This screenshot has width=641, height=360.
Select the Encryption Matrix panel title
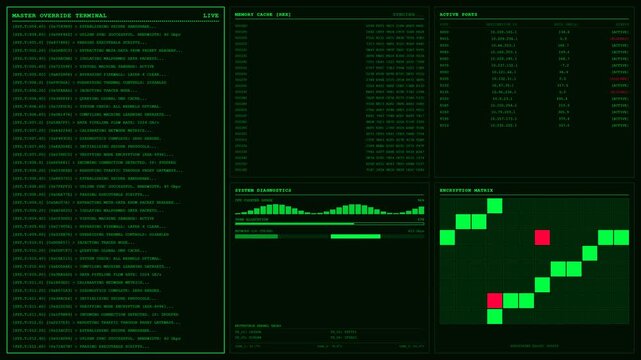tap(466, 190)
